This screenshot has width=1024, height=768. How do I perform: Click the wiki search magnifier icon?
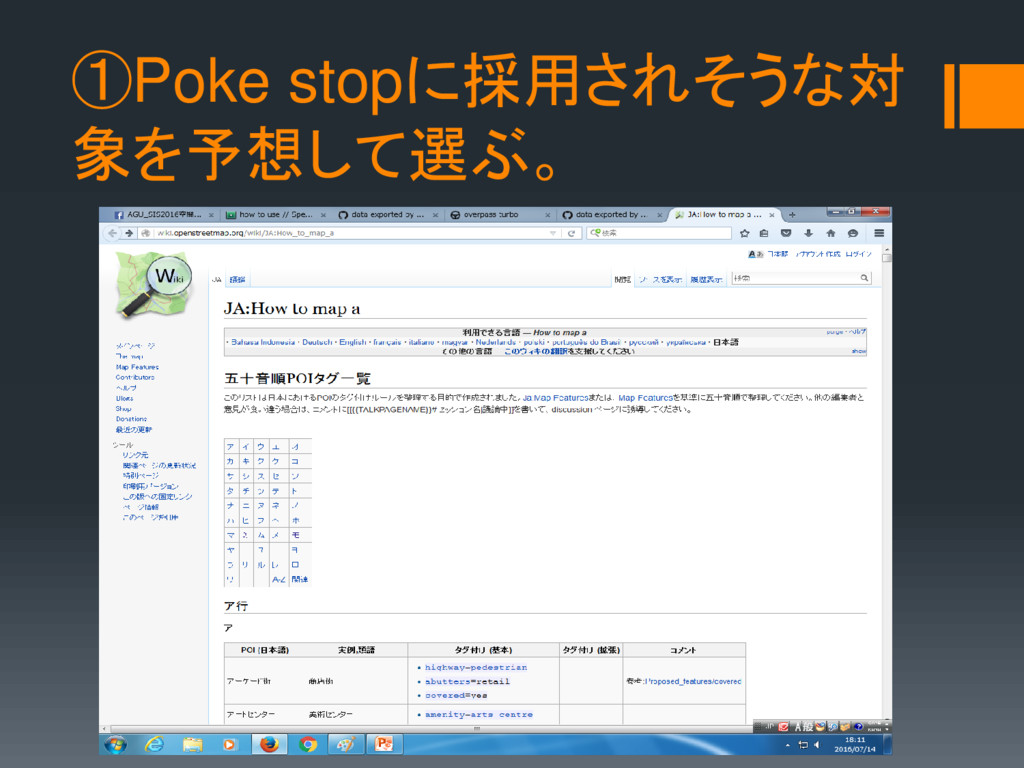click(864, 278)
